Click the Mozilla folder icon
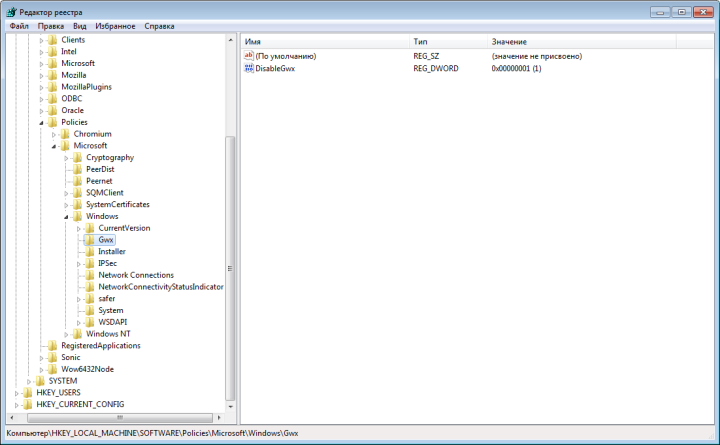The image size is (720, 445). pos(53,75)
